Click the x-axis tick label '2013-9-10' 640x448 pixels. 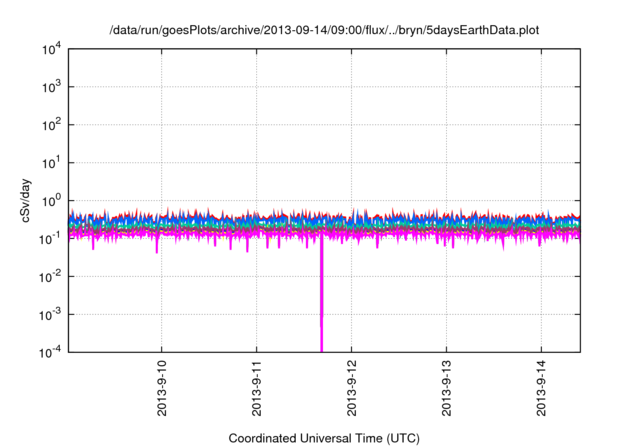tap(162, 388)
